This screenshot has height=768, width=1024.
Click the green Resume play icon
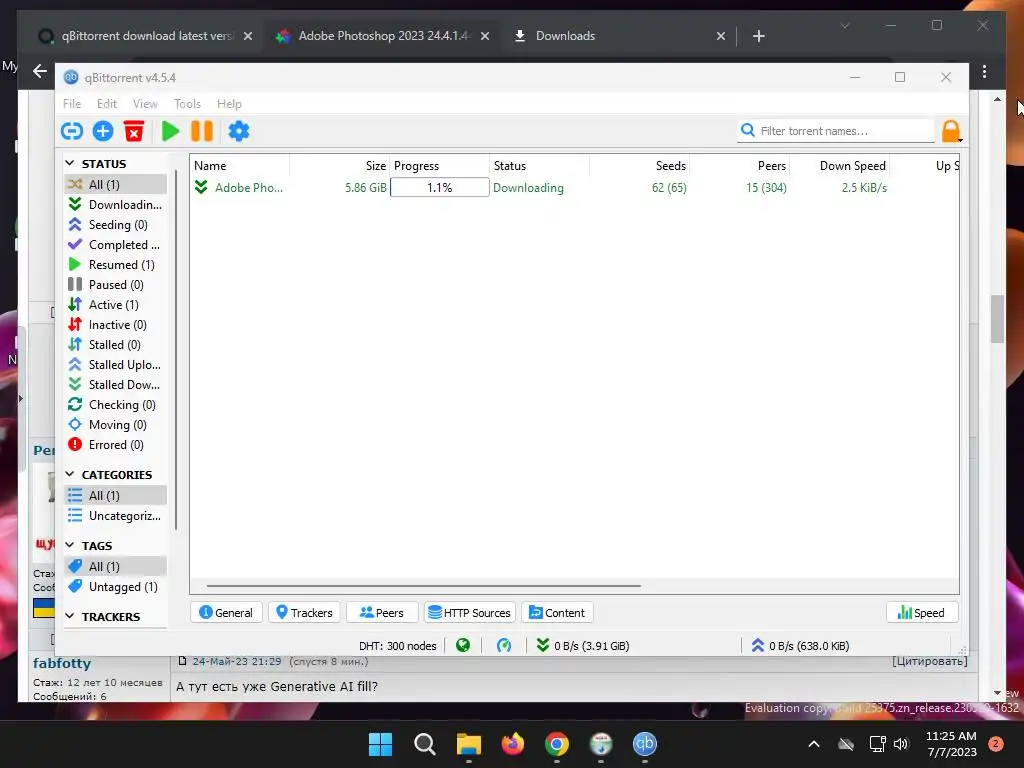point(170,131)
